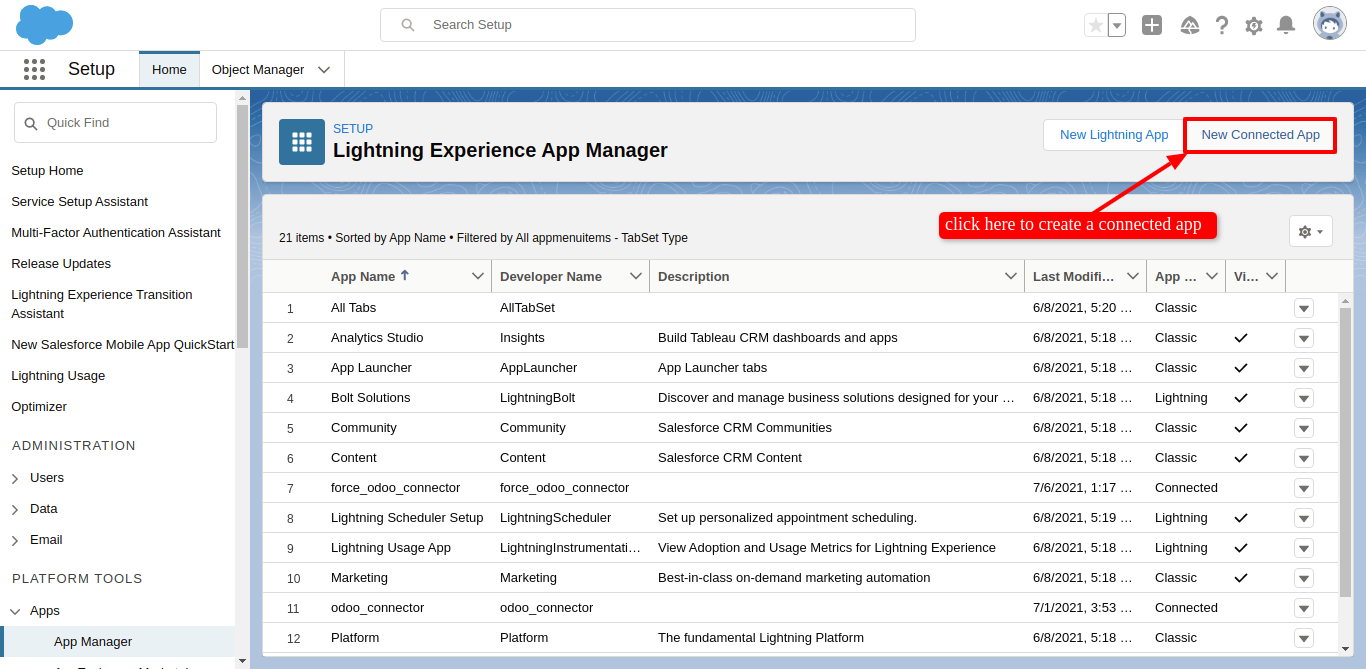Image resolution: width=1366 pixels, height=669 pixels.
Task: Show row actions for force_odoo_connector
Action: 1304,488
